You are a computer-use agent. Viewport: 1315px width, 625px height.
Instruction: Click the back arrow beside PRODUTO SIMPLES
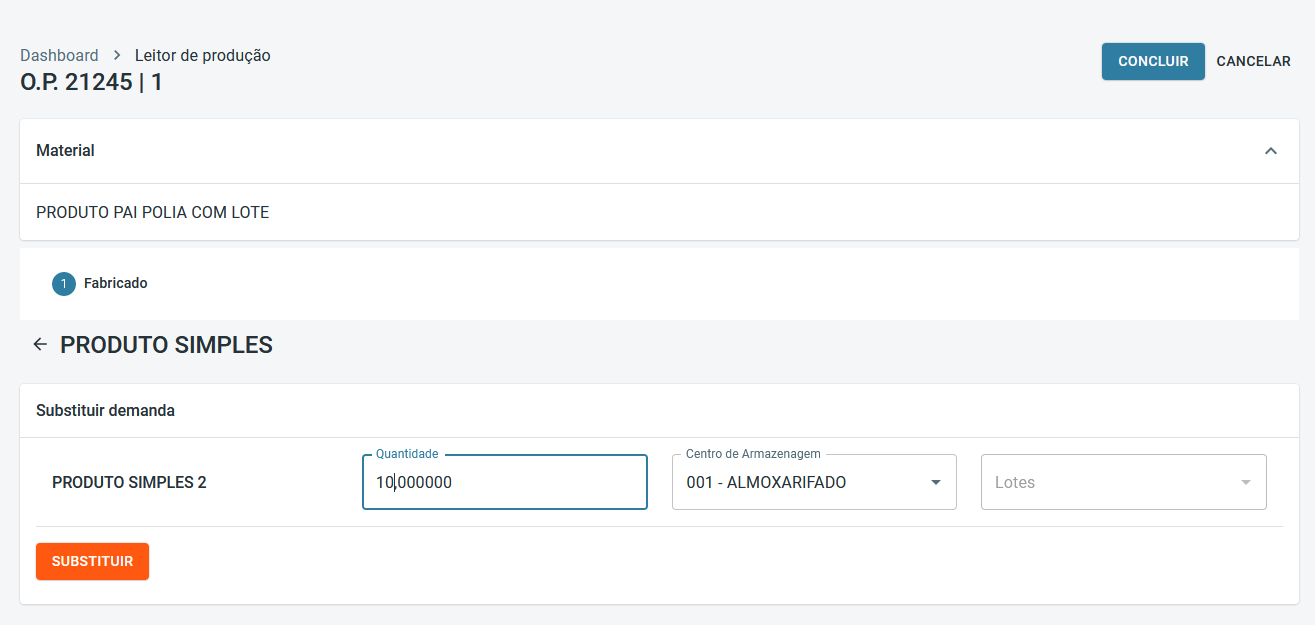(x=40, y=345)
